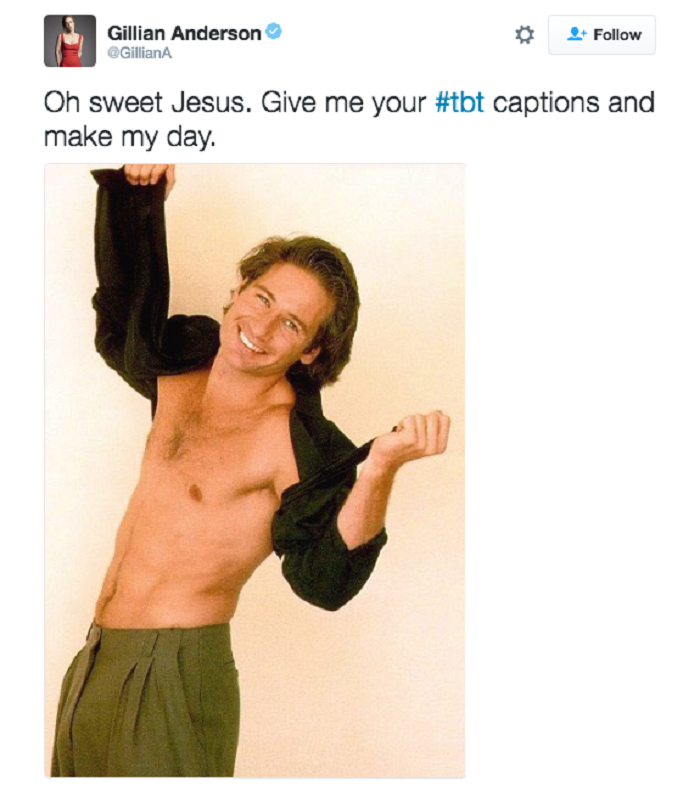
Task: Click the word 'Follow' on the button
Action: [x=617, y=35]
